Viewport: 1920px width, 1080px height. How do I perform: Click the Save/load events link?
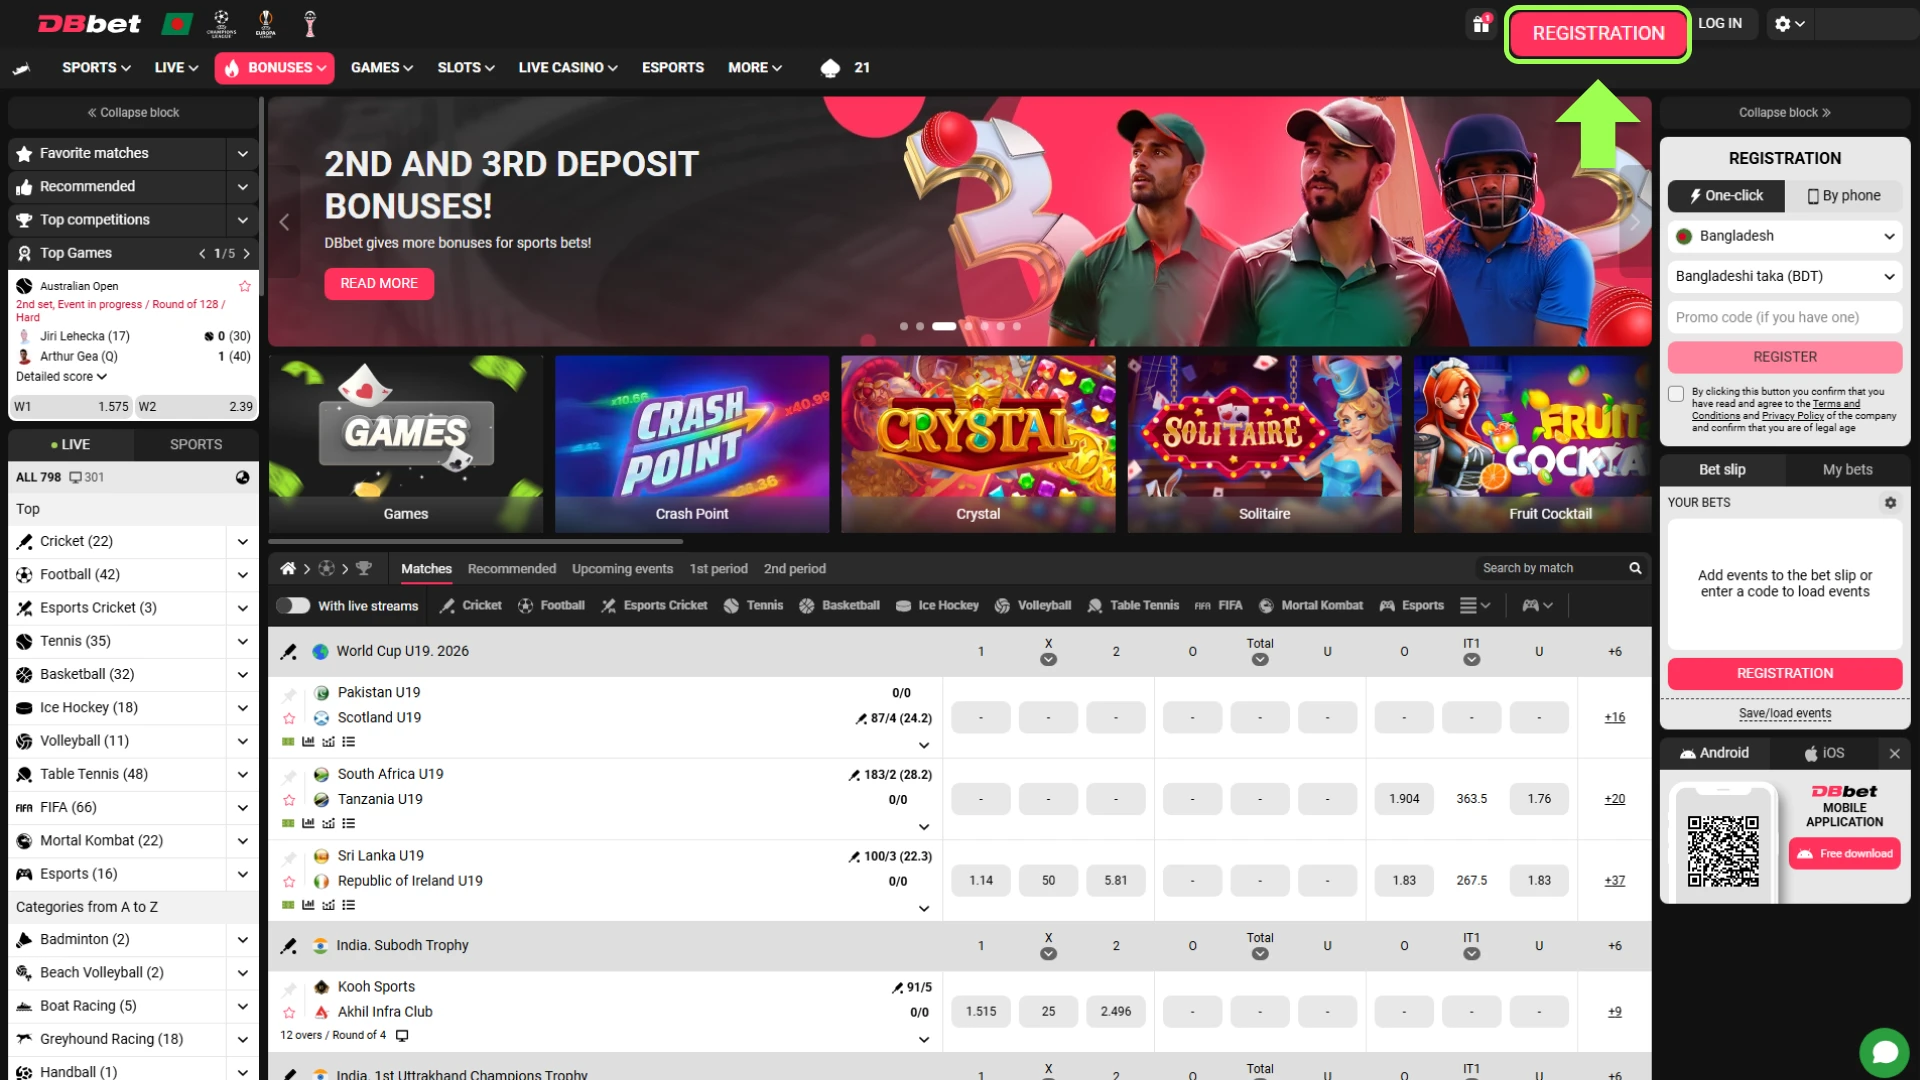[x=1785, y=714]
